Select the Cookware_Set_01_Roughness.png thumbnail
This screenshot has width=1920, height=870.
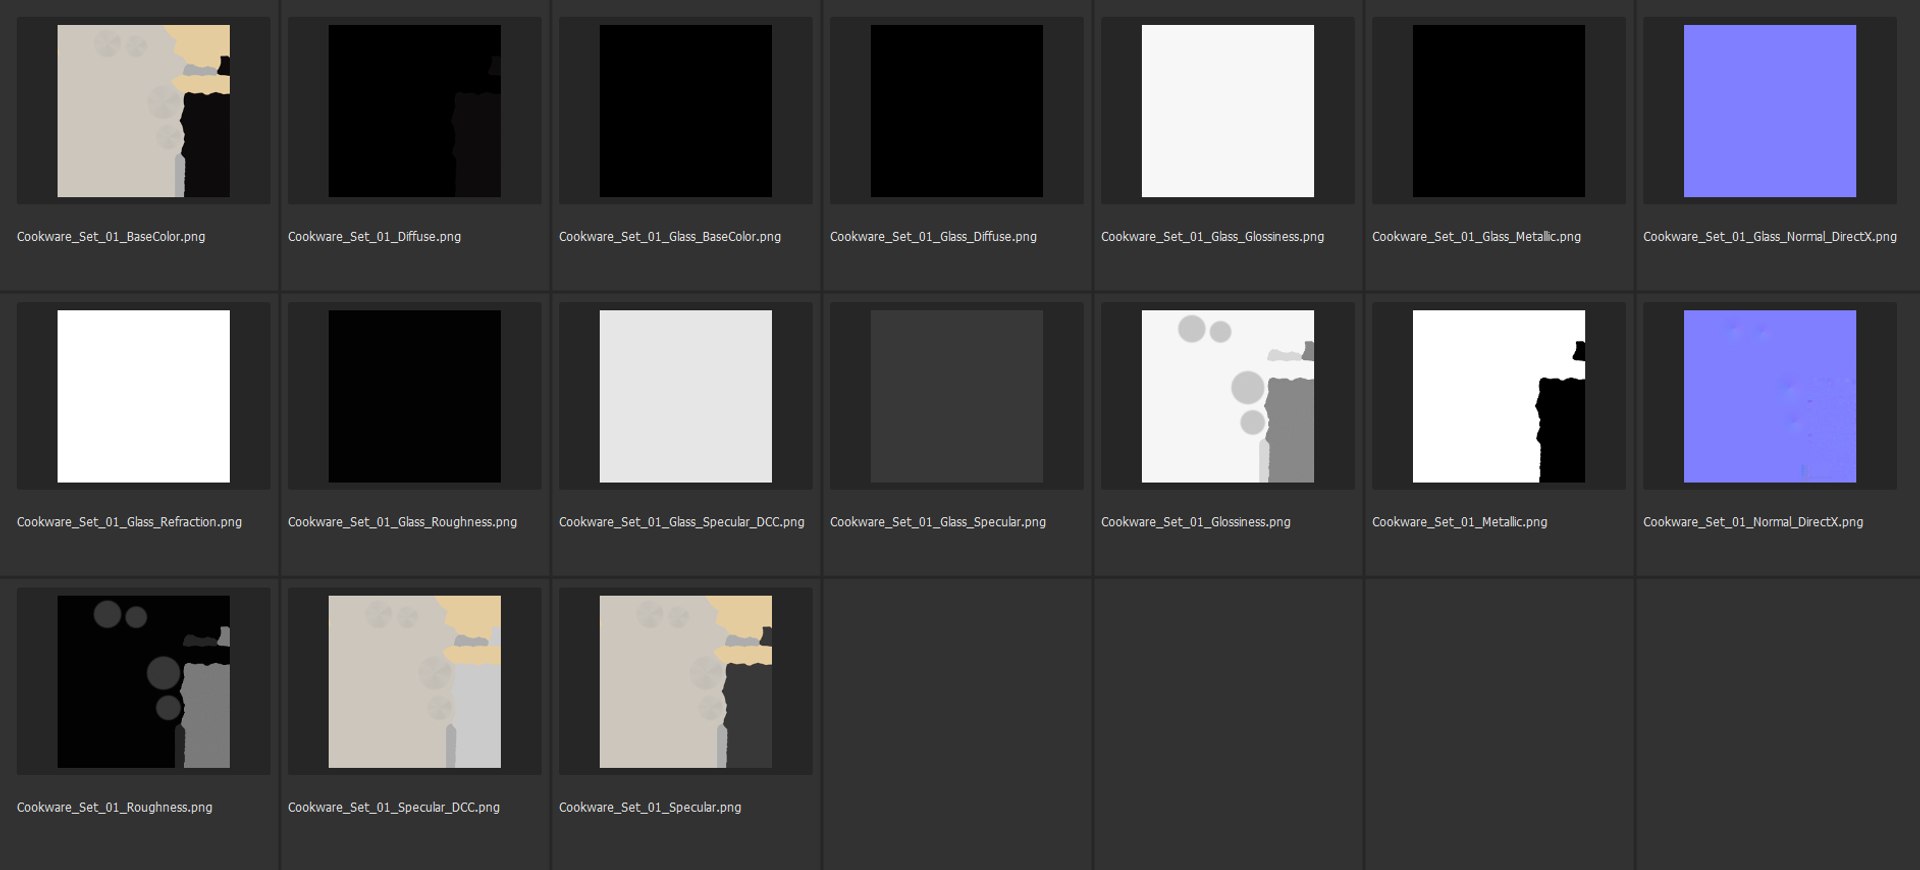143,682
